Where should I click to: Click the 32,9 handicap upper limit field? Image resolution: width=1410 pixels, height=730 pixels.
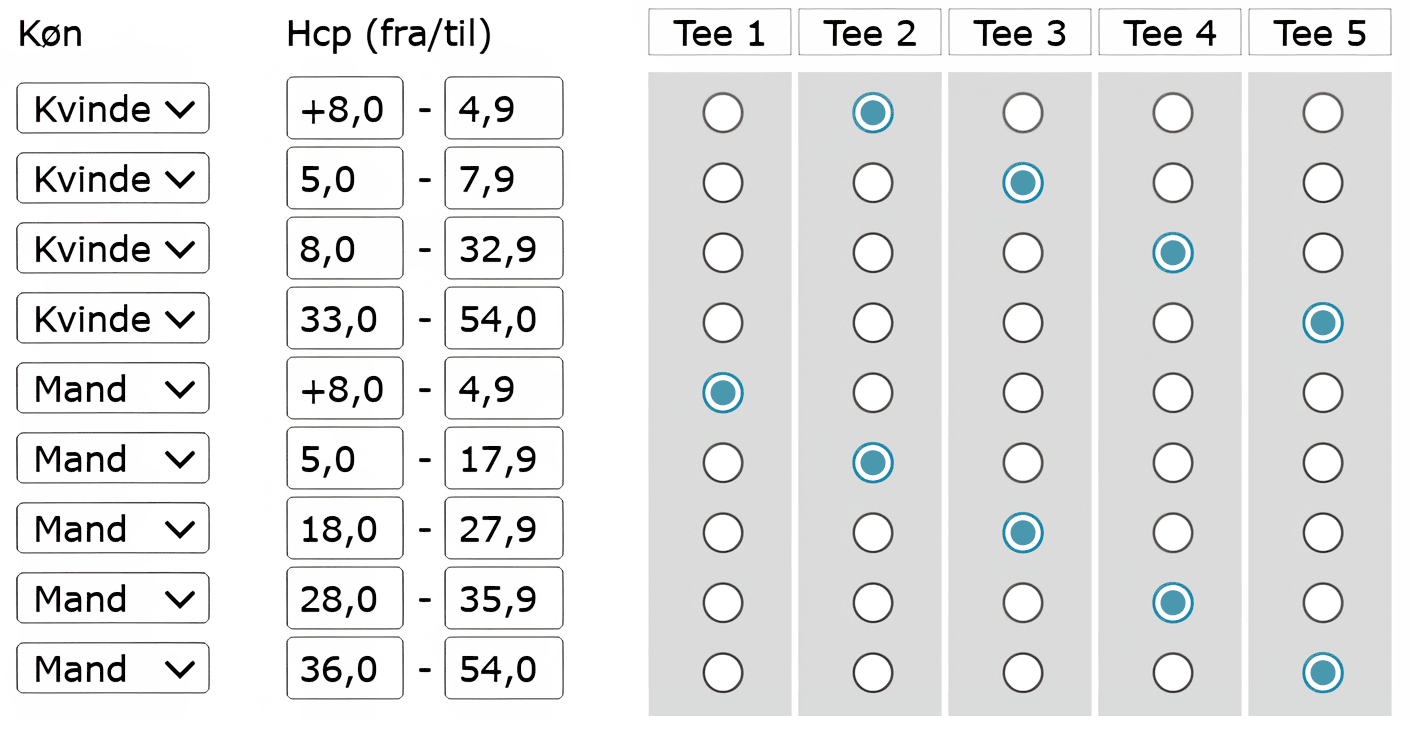point(503,248)
